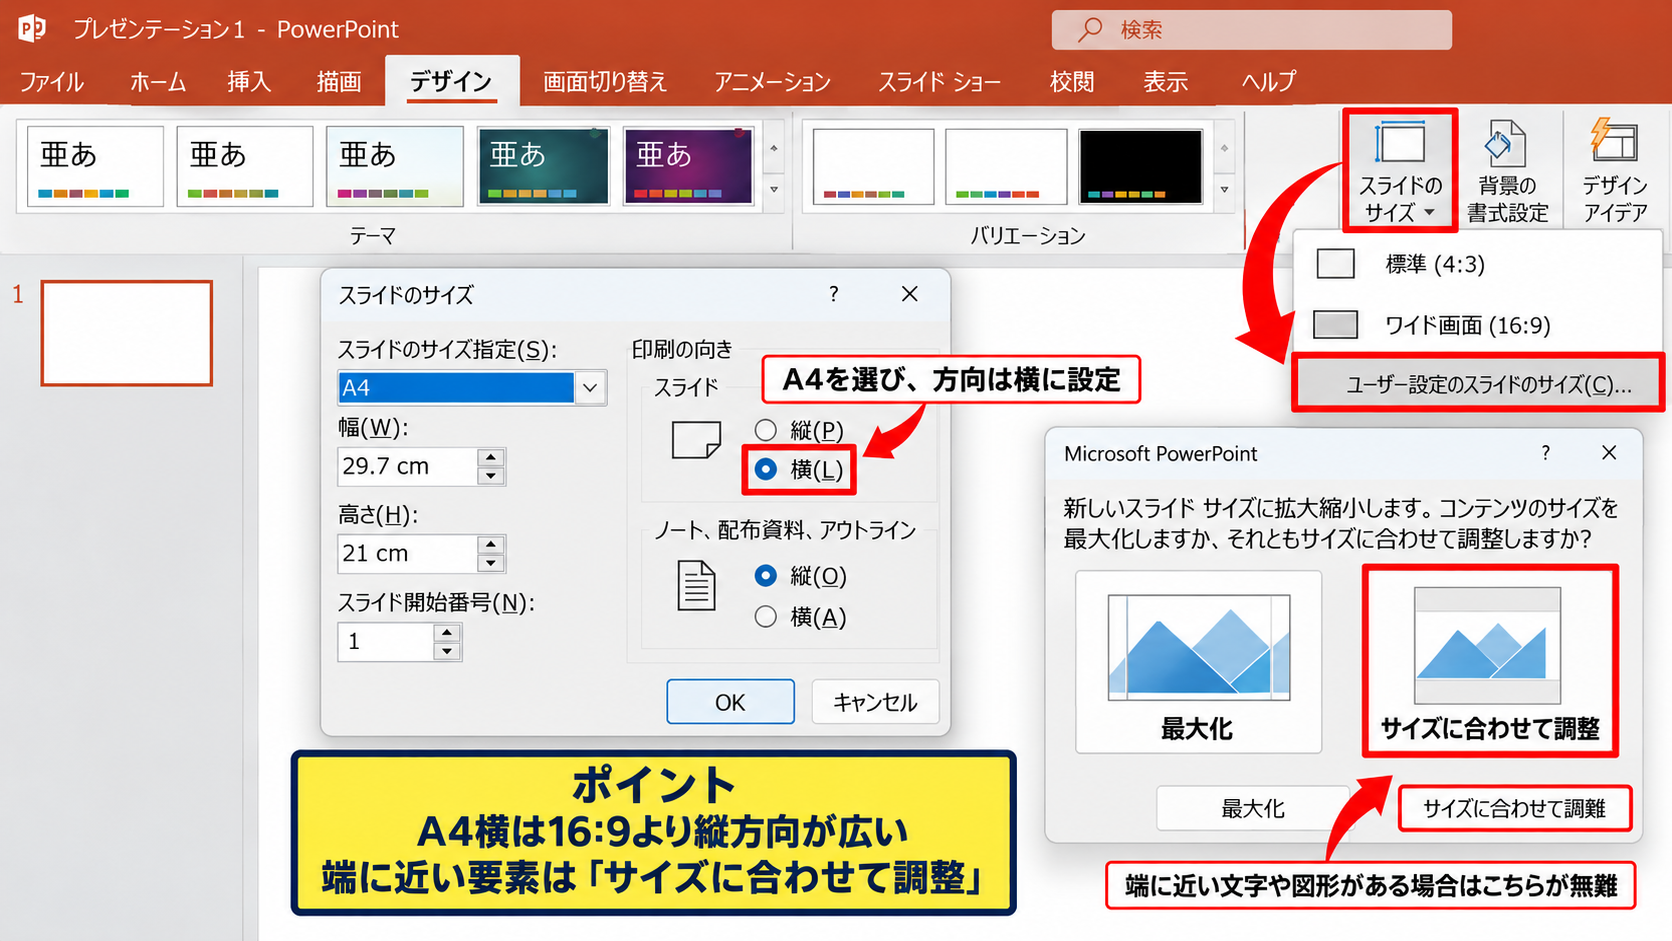Increase the 幅 width spinner
The height and width of the screenshot is (941, 1672).
[x=490, y=457]
